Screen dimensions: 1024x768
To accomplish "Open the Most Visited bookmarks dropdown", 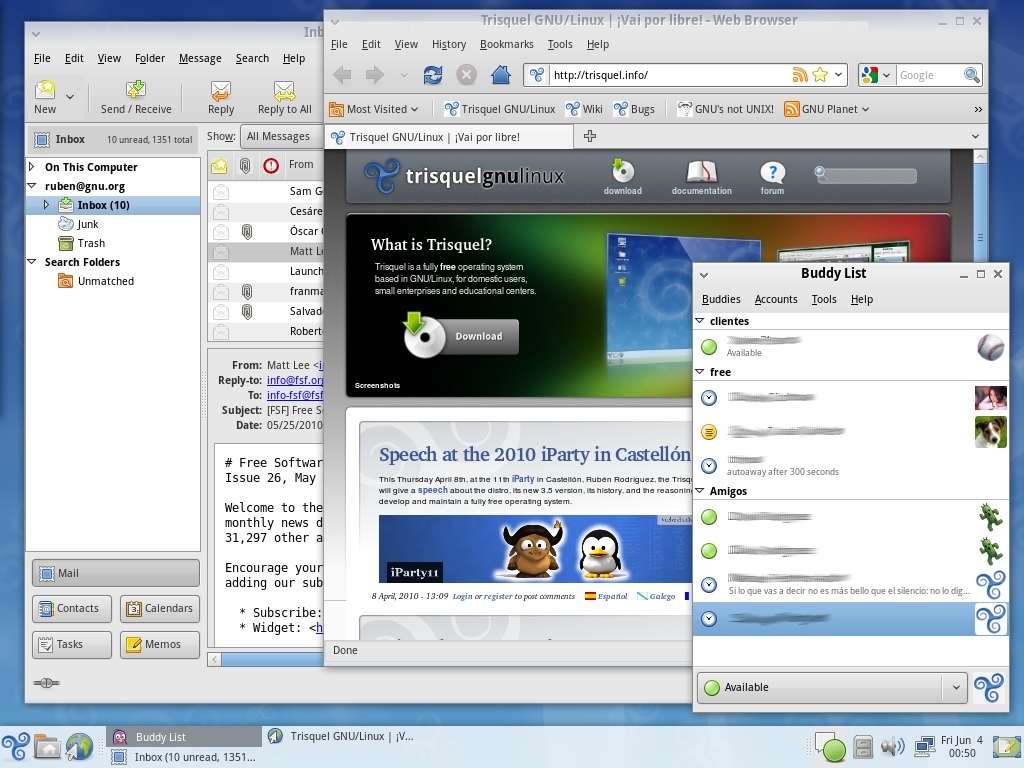I will click(x=374, y=109).
